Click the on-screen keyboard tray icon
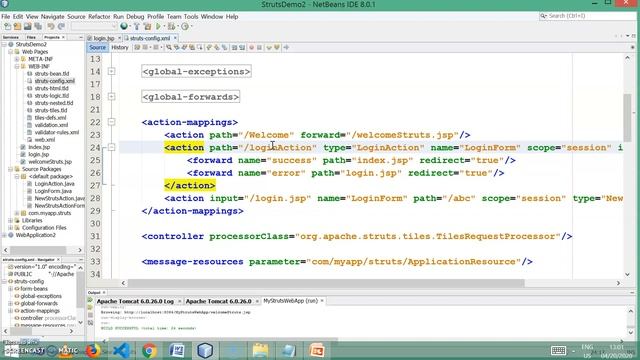The width and height of the screenshot is (640, 360). click(558, 350)
